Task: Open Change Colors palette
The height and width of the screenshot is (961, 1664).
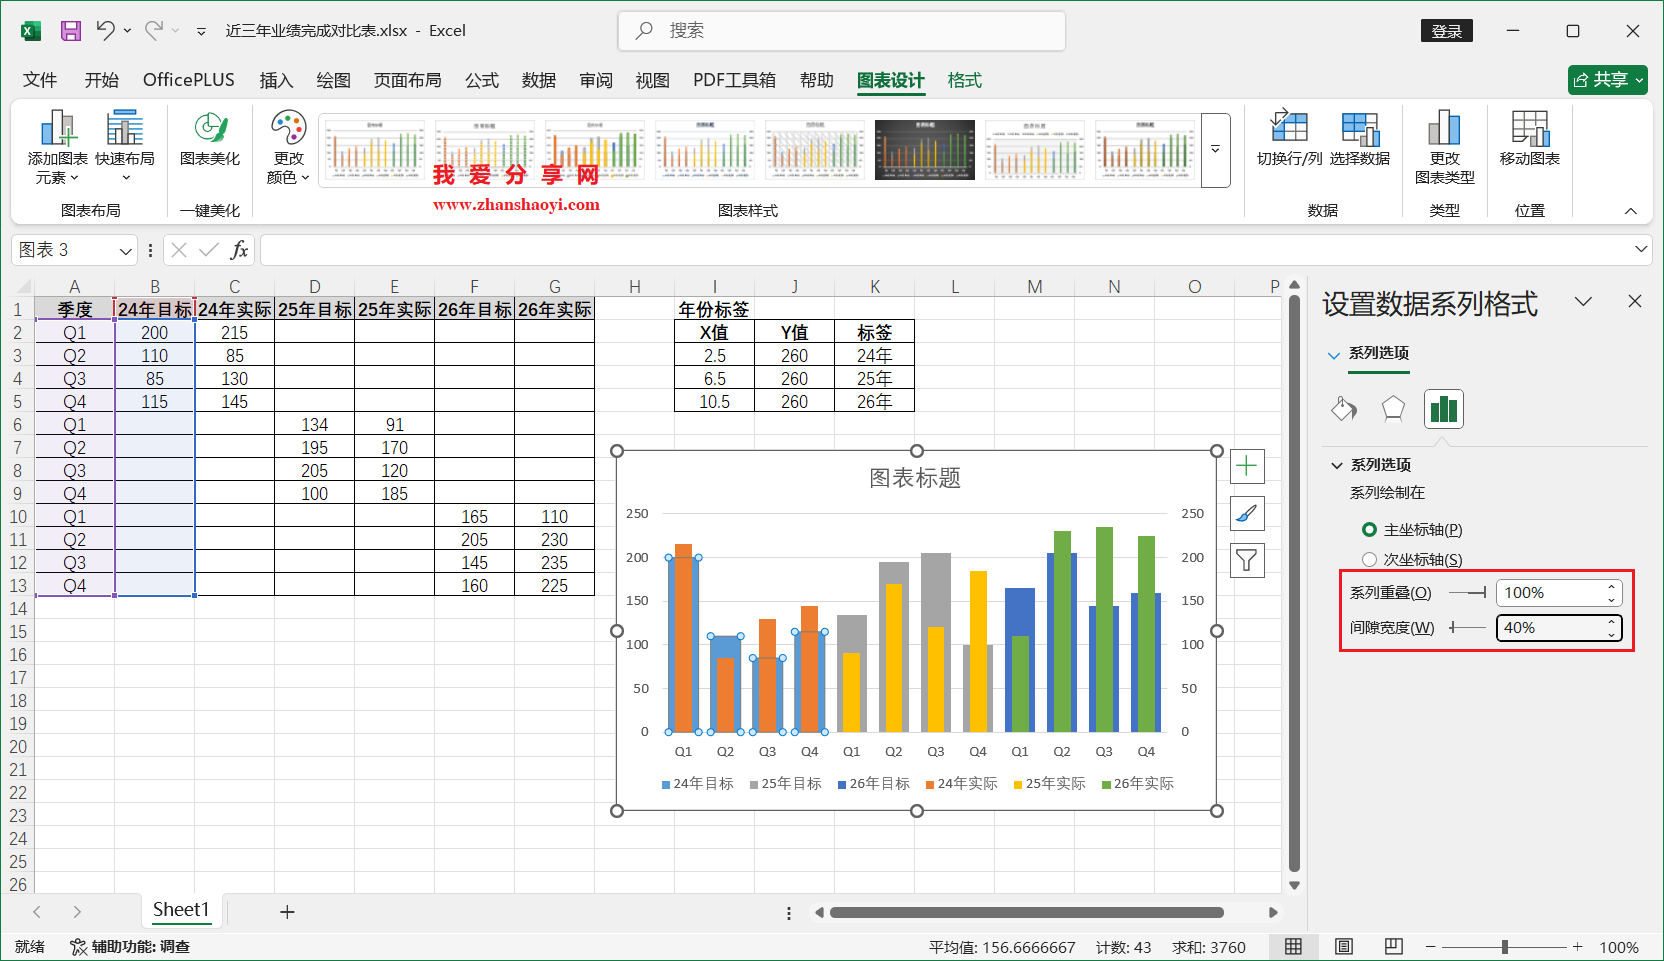Action: point(288,148)
